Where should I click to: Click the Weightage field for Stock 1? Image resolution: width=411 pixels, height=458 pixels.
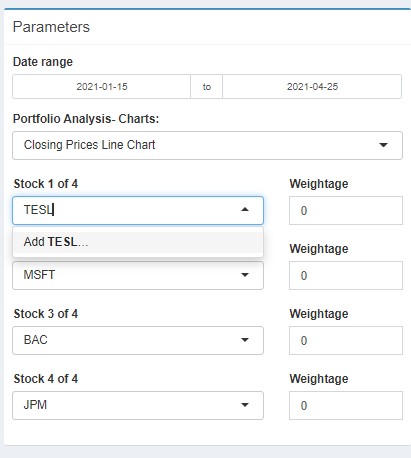tap(346, 210)
